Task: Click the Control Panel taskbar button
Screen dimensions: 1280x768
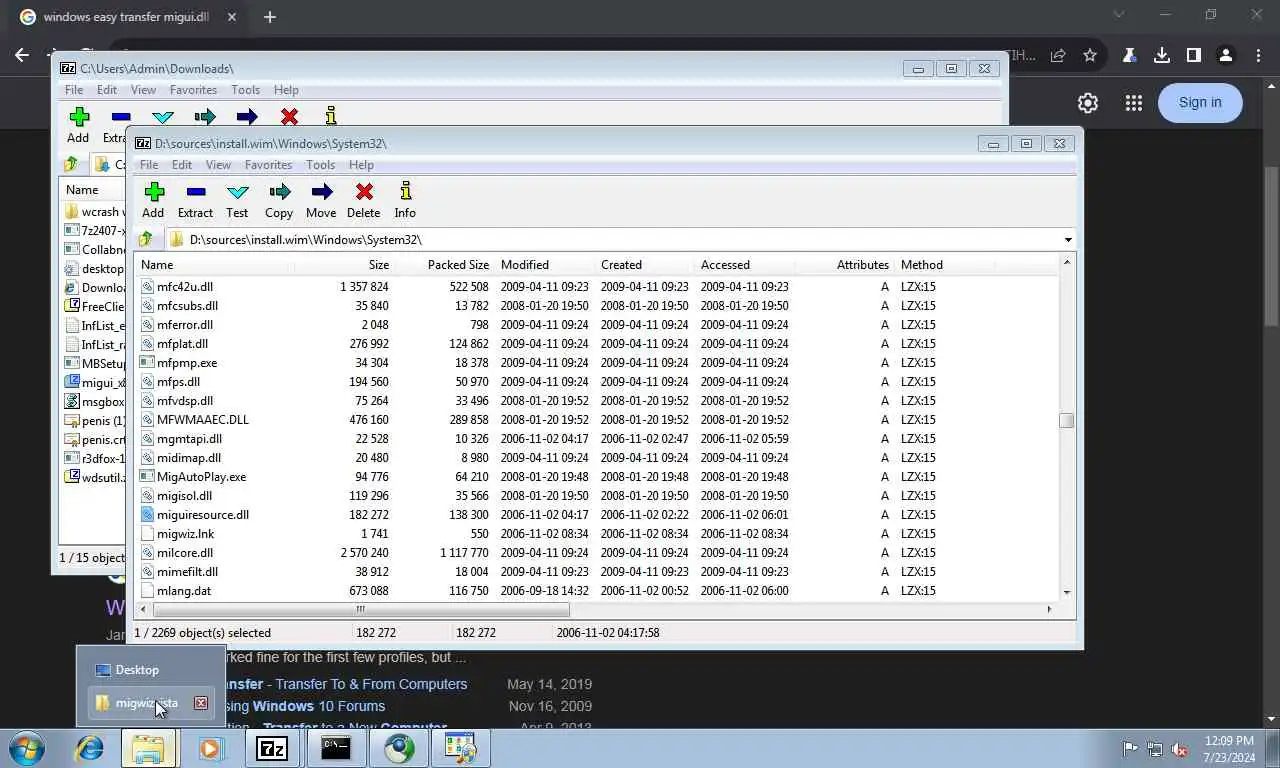Action: 461,748
